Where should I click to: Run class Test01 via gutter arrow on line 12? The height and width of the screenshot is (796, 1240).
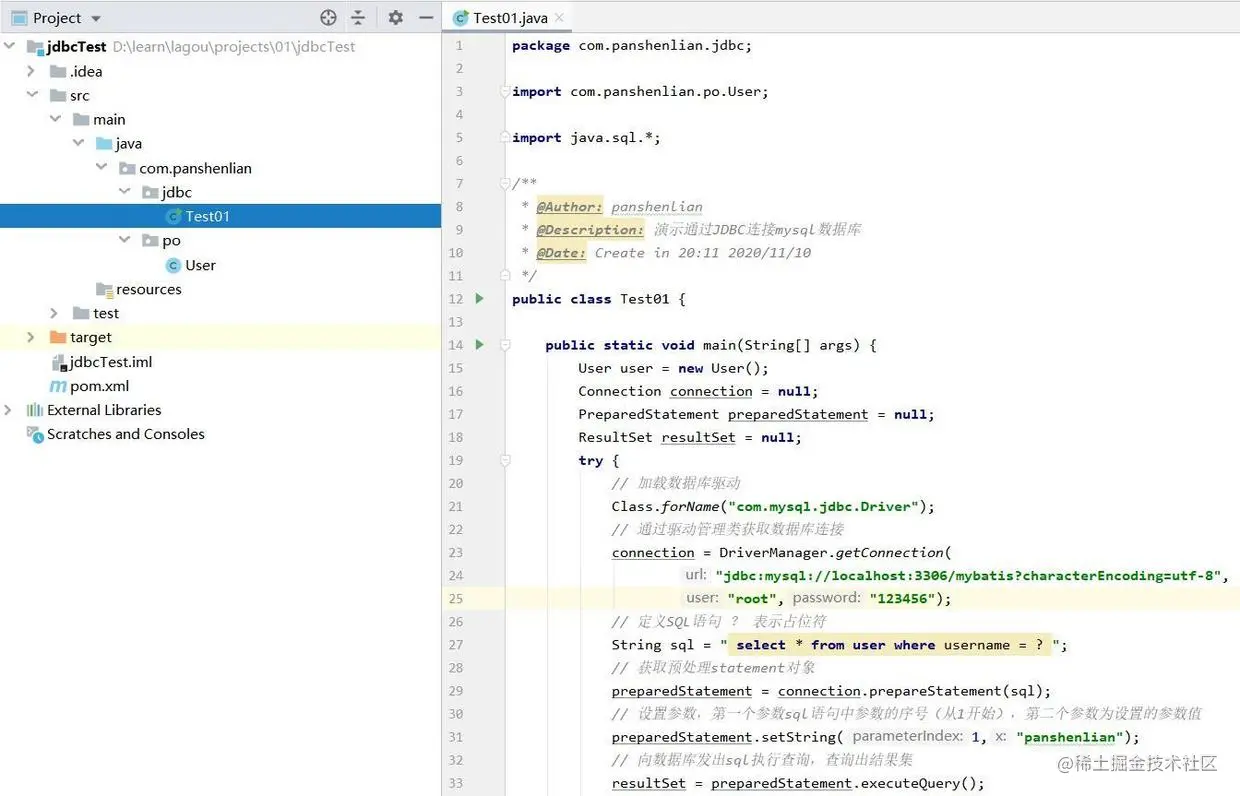tap(480, 298)
